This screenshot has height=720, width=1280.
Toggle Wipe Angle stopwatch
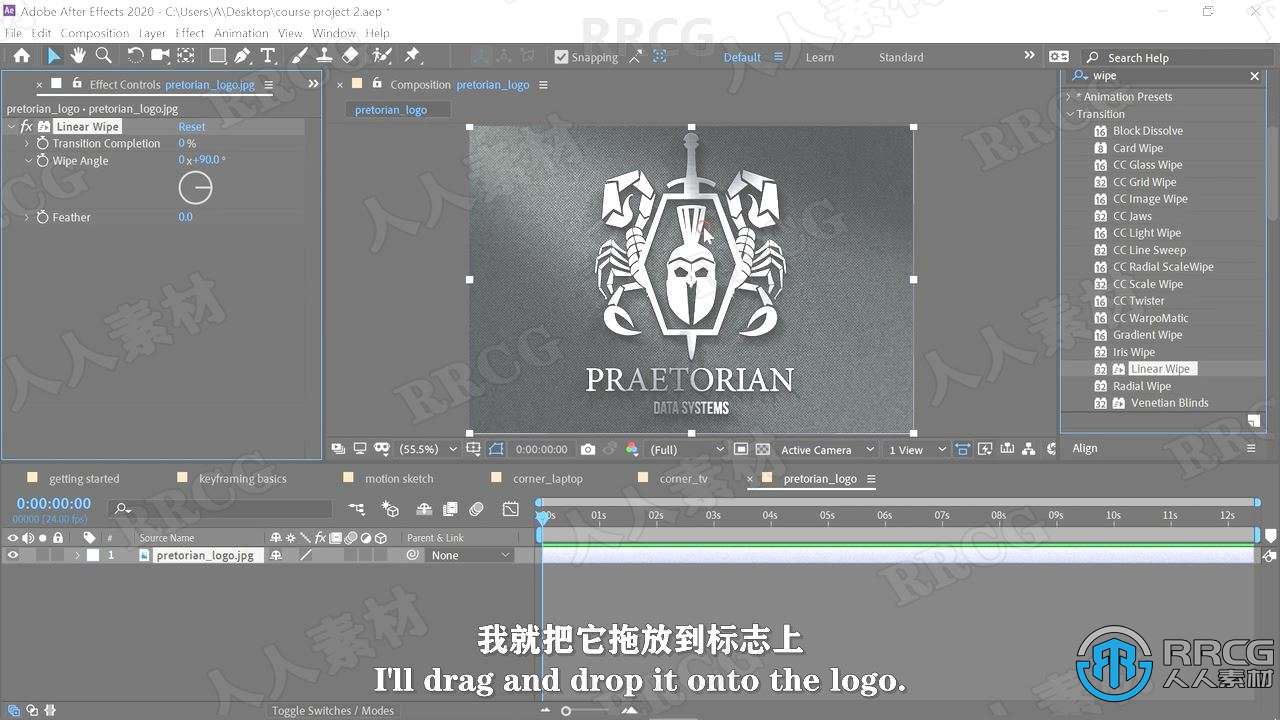(x=42, y=161)
